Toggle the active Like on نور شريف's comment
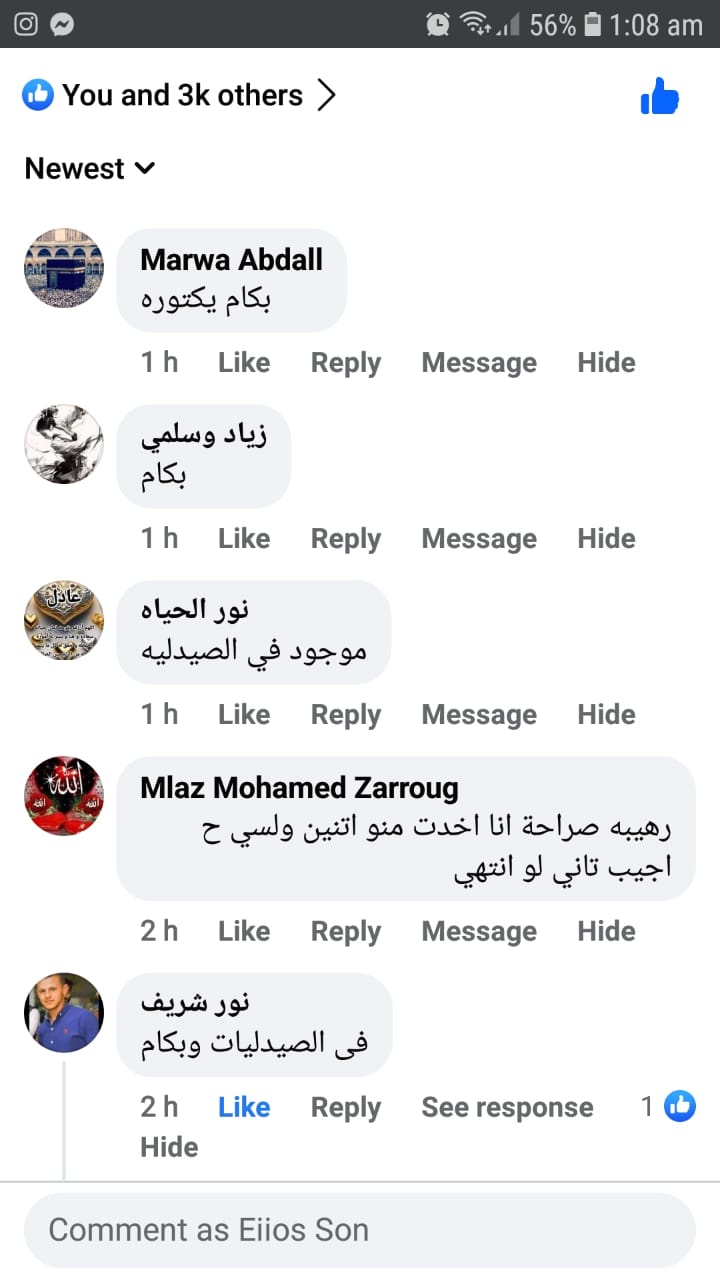Viewport: 720px width, 1280px height. (244, 1107)
